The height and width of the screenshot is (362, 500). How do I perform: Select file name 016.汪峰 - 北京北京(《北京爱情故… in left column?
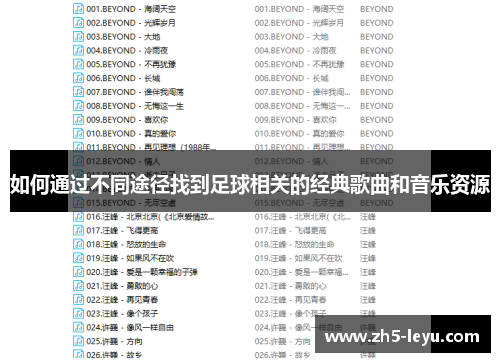pyautogui.click(x=150, y=217)
